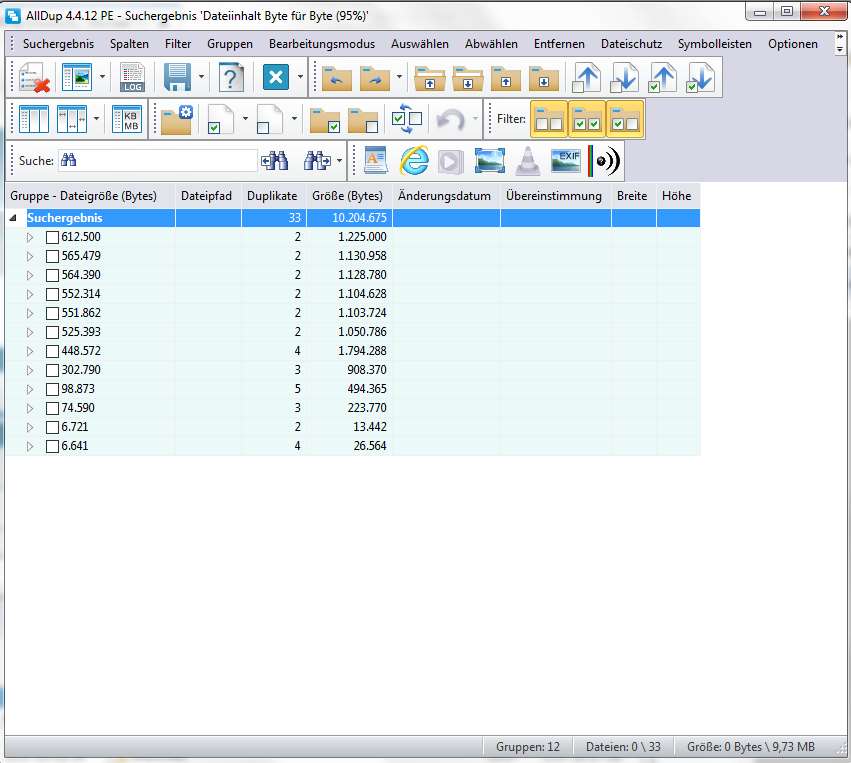Tick the checkbox for group 98.873
The width and height of the screenshot is (851, 763).
pos(52,390)
